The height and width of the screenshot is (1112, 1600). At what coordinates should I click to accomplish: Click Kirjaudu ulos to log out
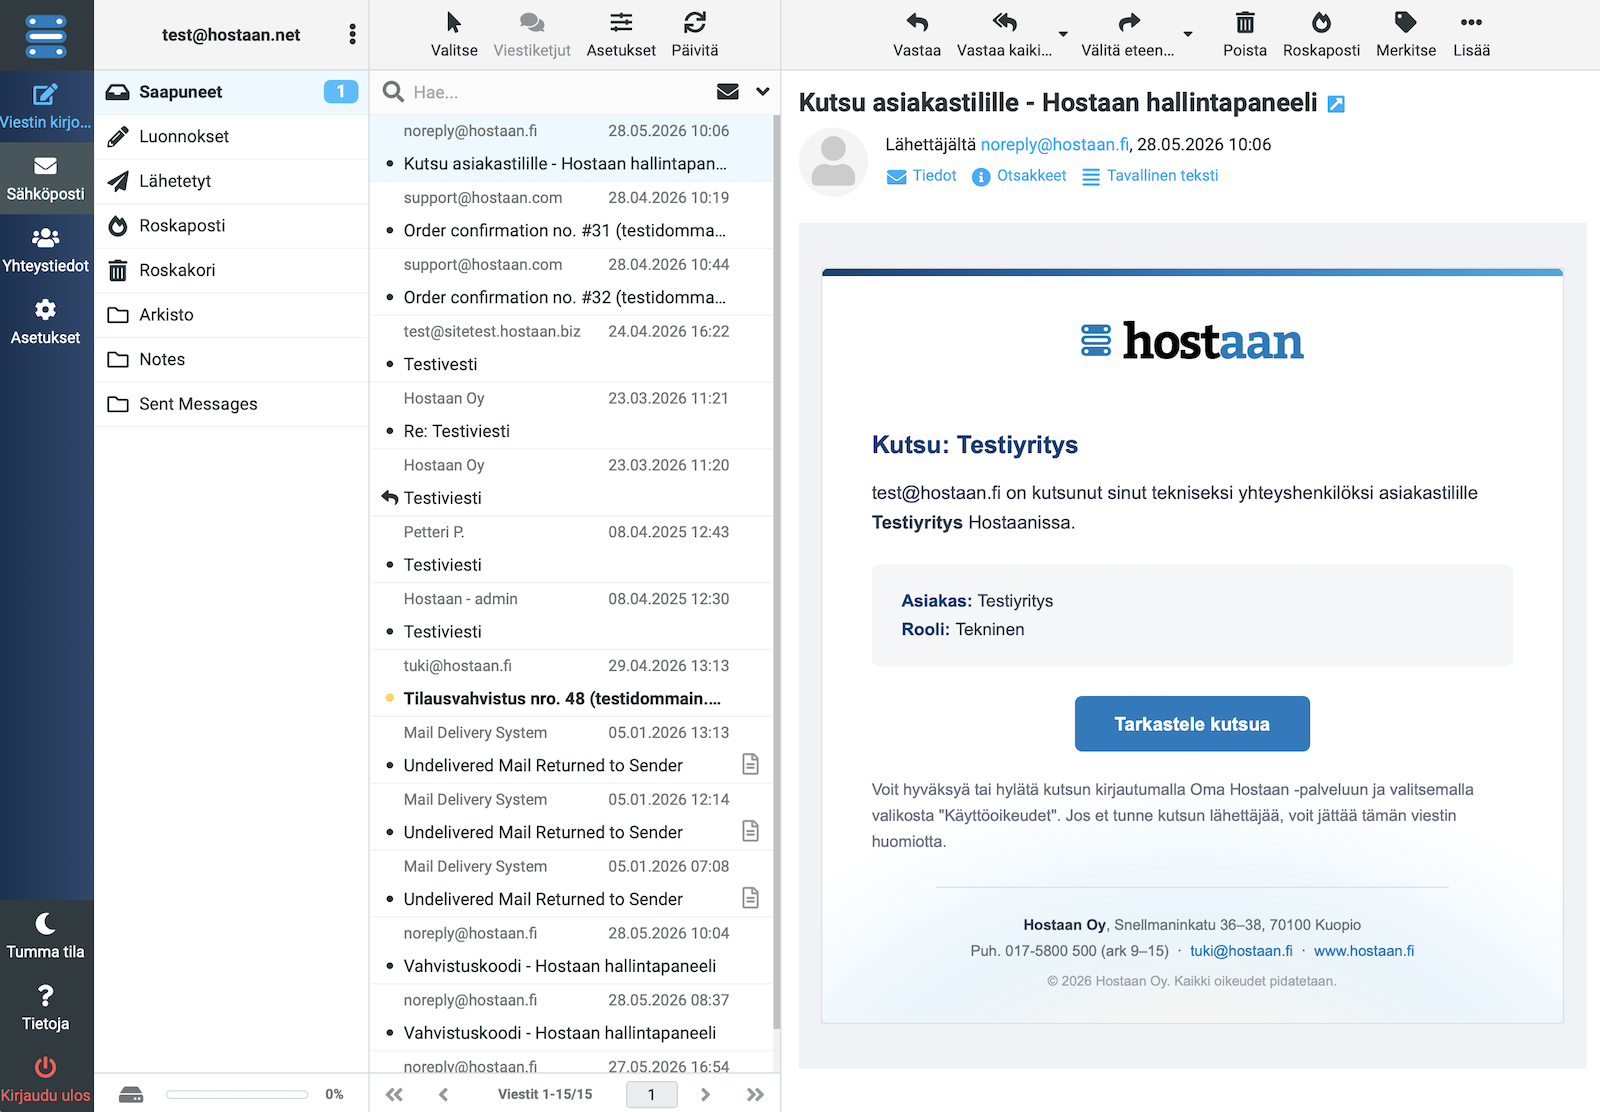[46, 1080]
